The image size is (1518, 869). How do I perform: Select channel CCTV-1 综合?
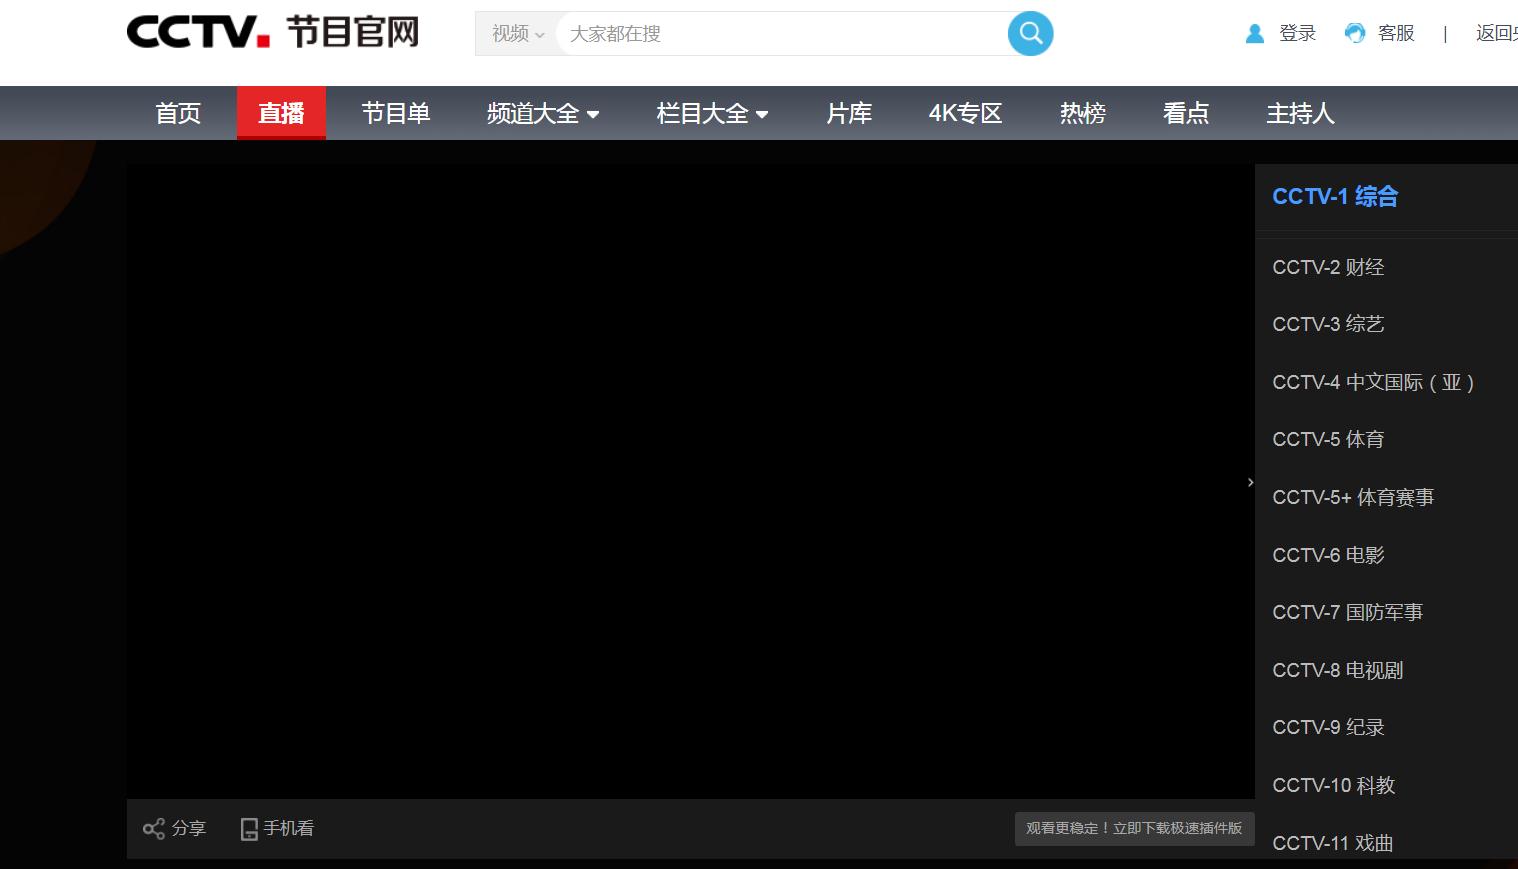pyautogui.click(x=1335, y=197)
